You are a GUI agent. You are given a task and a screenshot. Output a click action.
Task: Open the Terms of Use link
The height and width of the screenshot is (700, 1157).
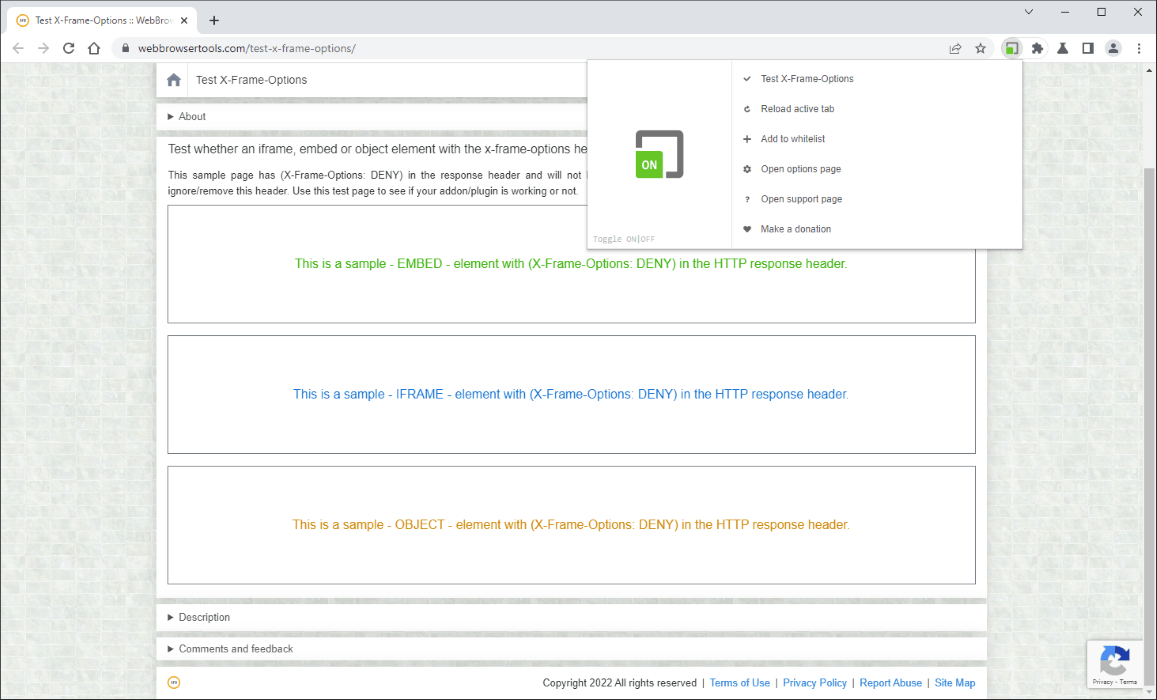[x=739, y=683]
